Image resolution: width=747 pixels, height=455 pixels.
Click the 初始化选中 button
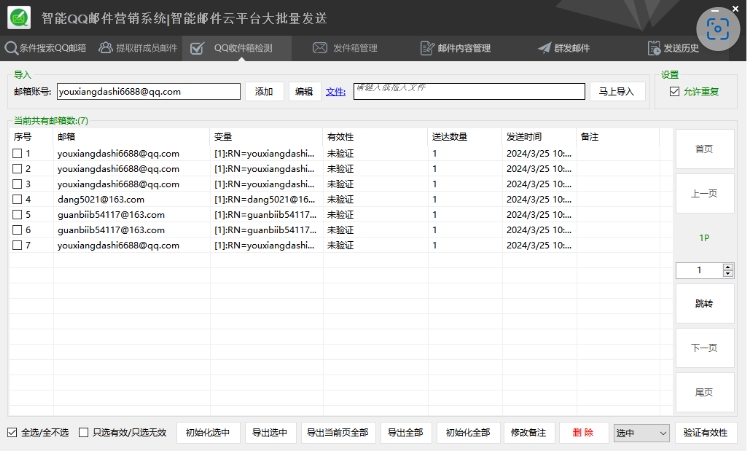click(208, 433)
